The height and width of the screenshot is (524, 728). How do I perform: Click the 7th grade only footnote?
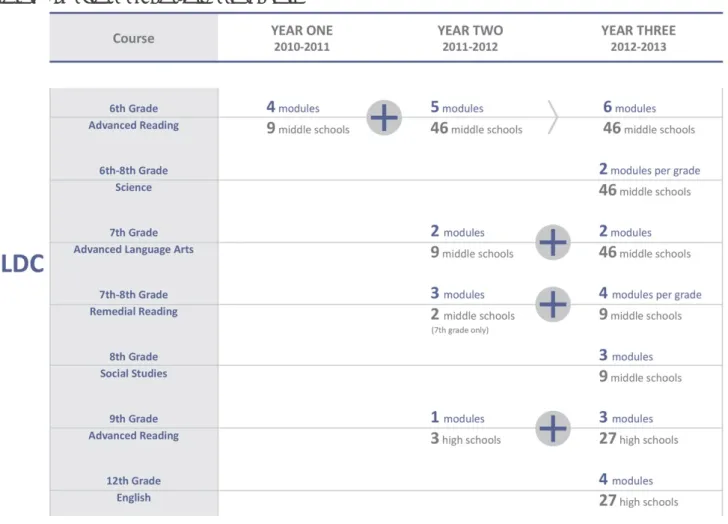tap(460, 330)
